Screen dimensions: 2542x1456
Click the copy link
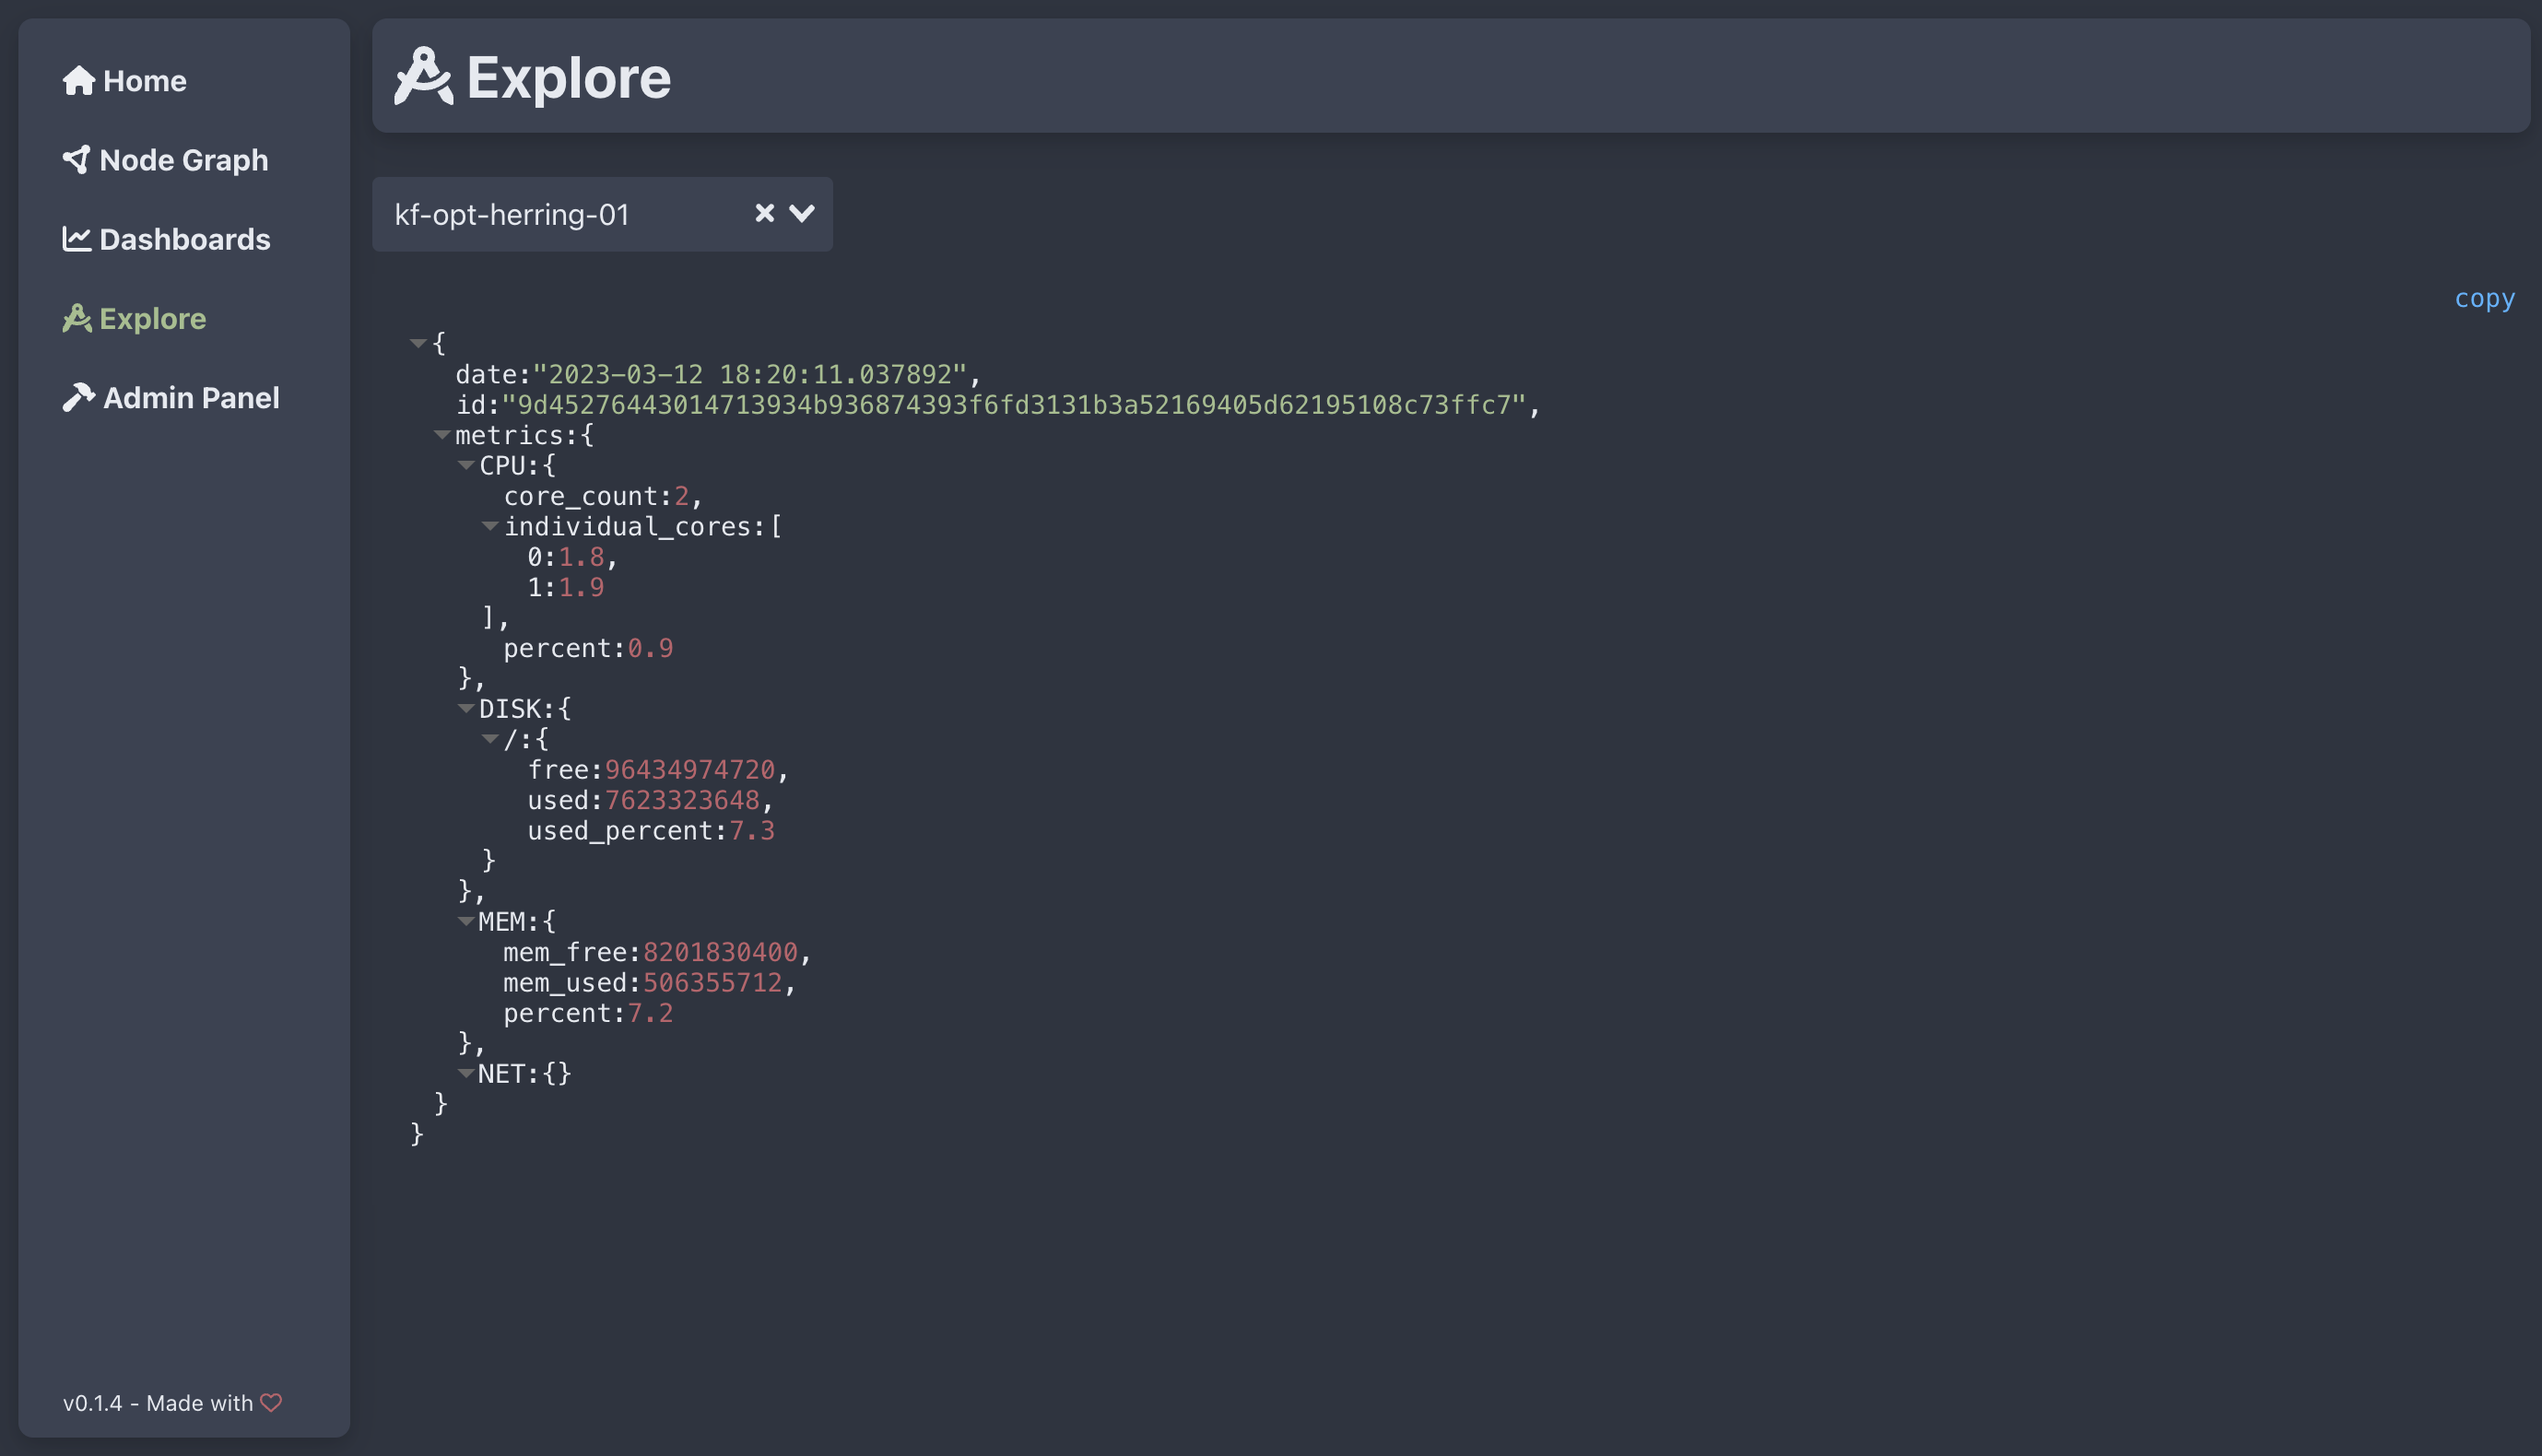pyautogui.click(x=2484, y=298)
